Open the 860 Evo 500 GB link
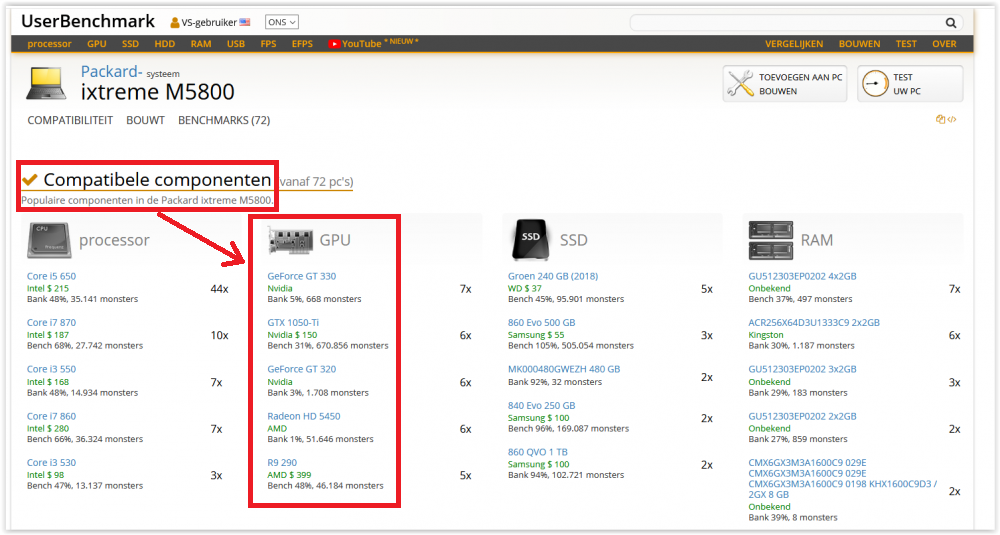 tap(541, 323)
